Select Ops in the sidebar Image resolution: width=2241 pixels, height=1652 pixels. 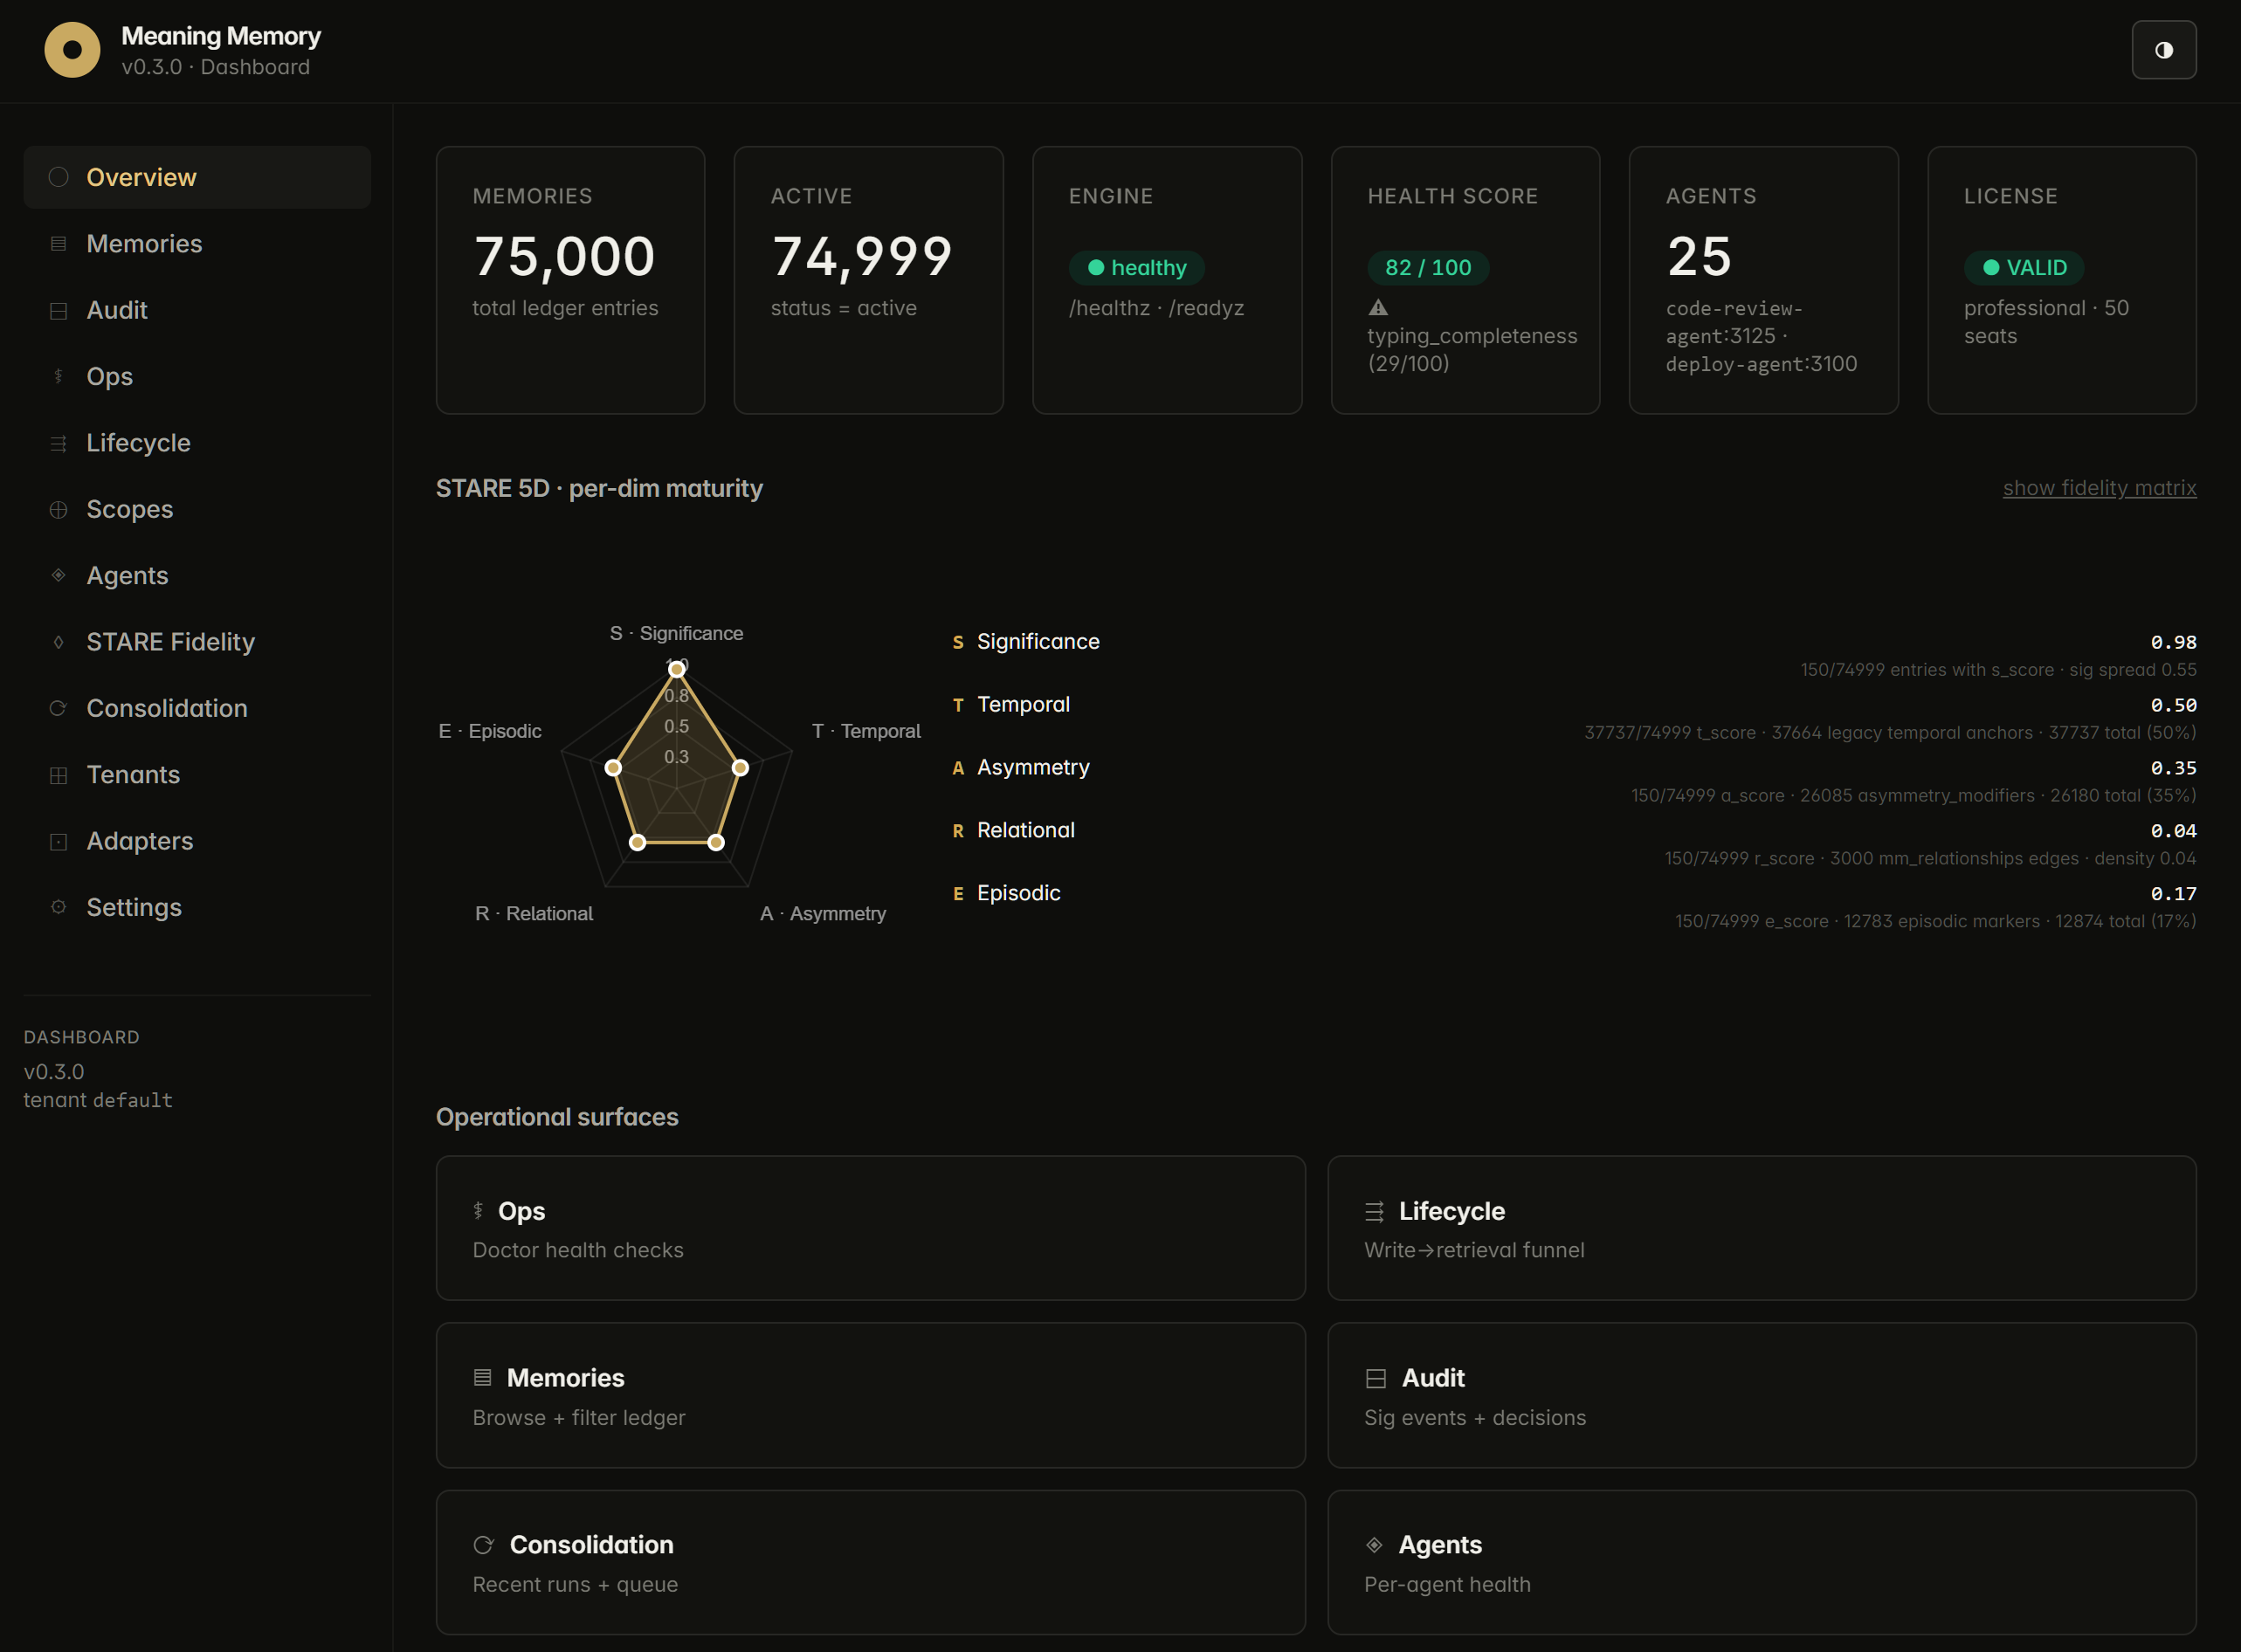[x=197, y=376]
